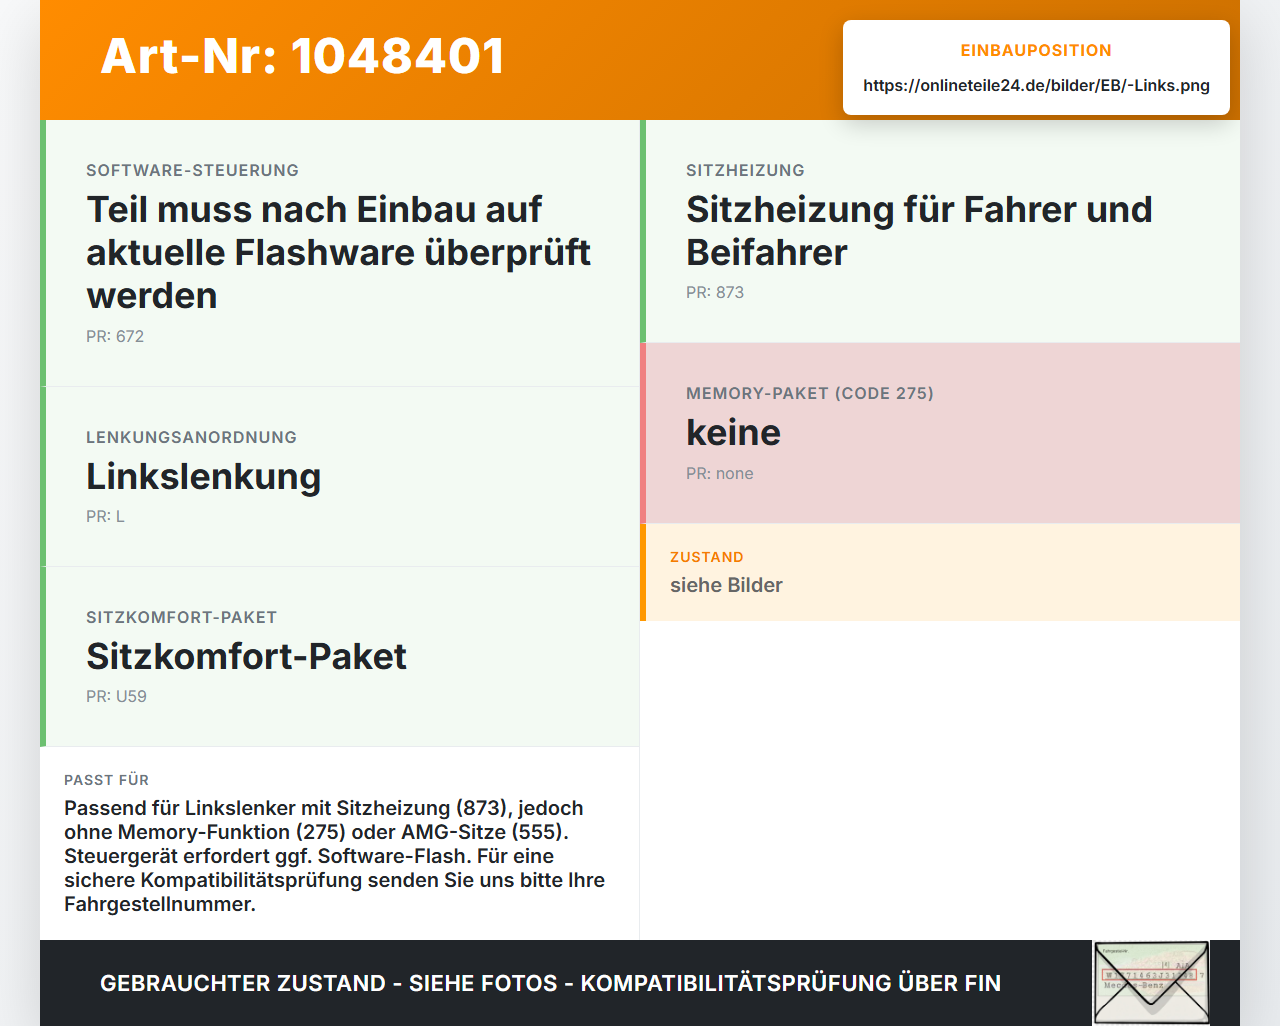Screen dimensions: 1280x1026
Task: Click the Passend für Linkslenker description paragraph
Action: [x=334, y=856]
